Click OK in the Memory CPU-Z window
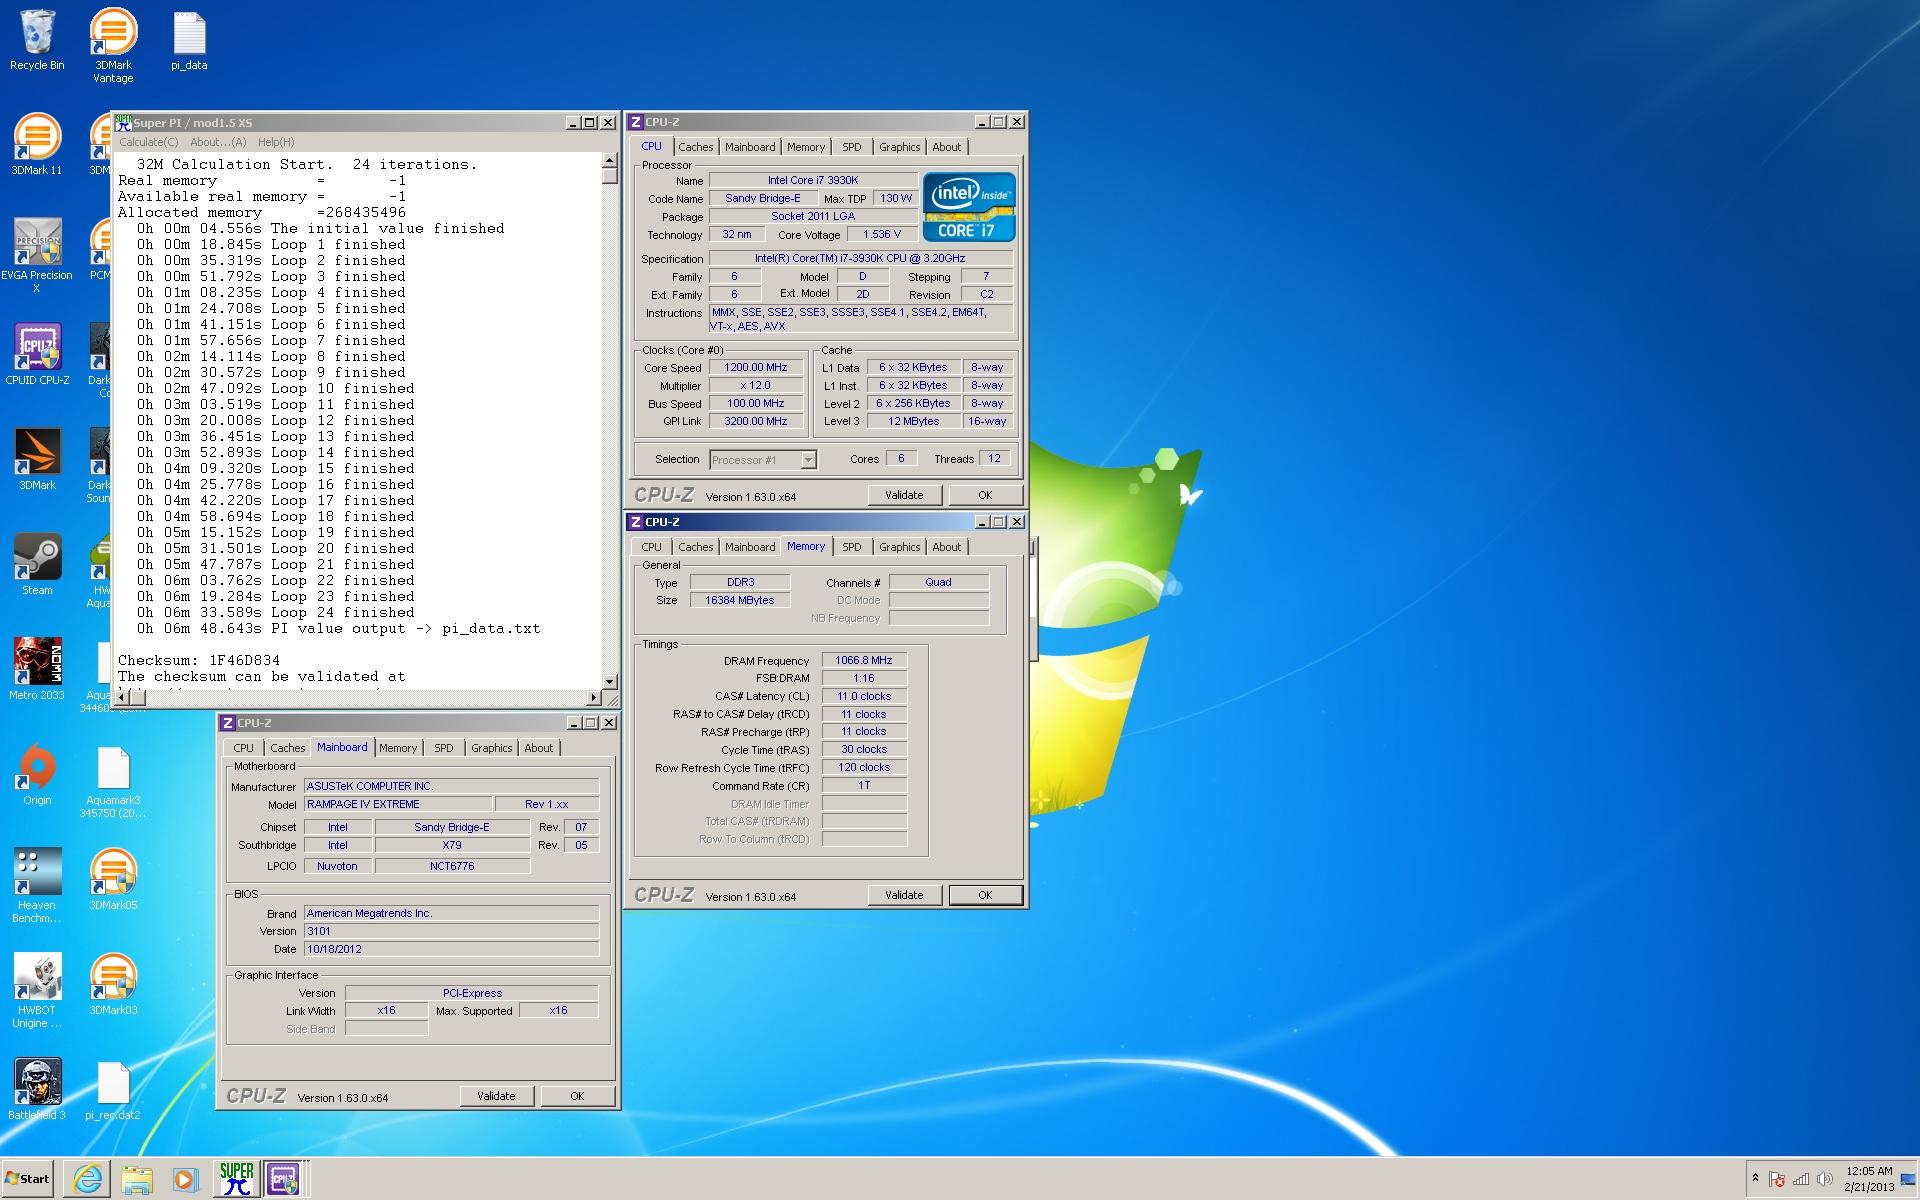The width and height of the screenshot is (1920, 1200). click(985, 895)
